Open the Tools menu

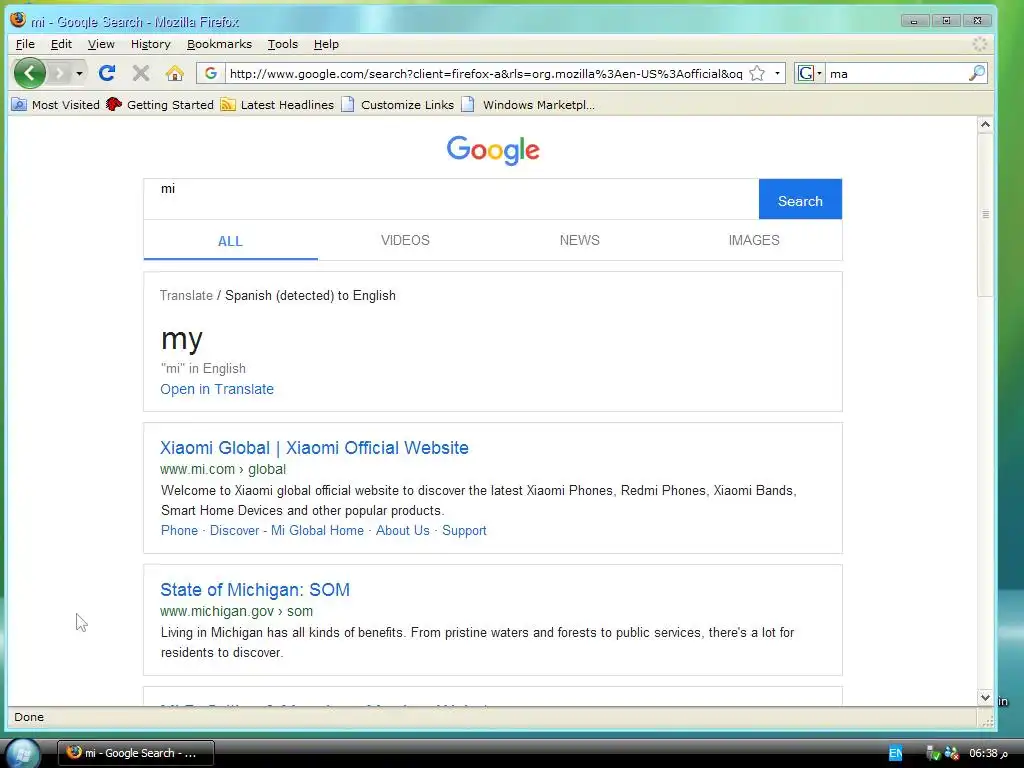click(x=282, y=44)
